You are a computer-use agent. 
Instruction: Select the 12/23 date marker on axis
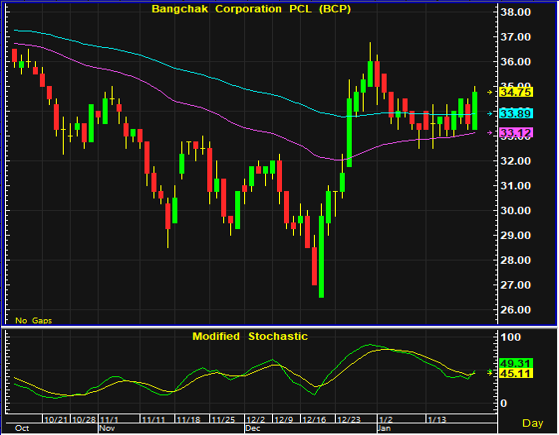point(349,420)
